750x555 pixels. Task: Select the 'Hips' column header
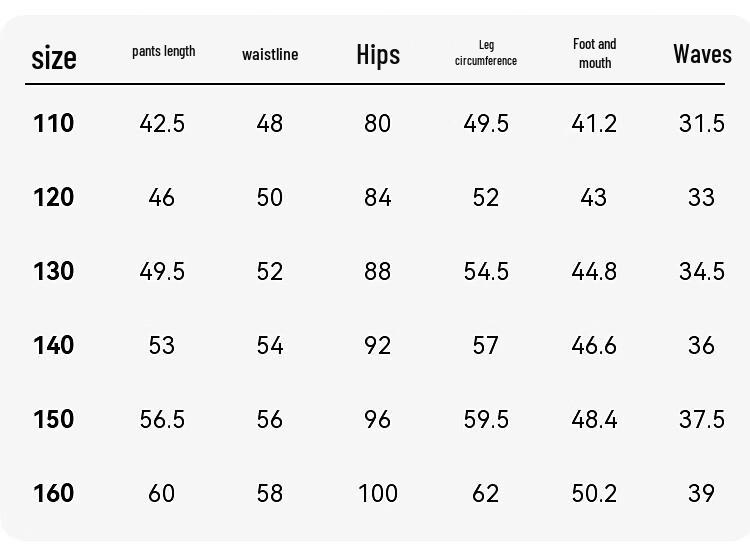378,55
